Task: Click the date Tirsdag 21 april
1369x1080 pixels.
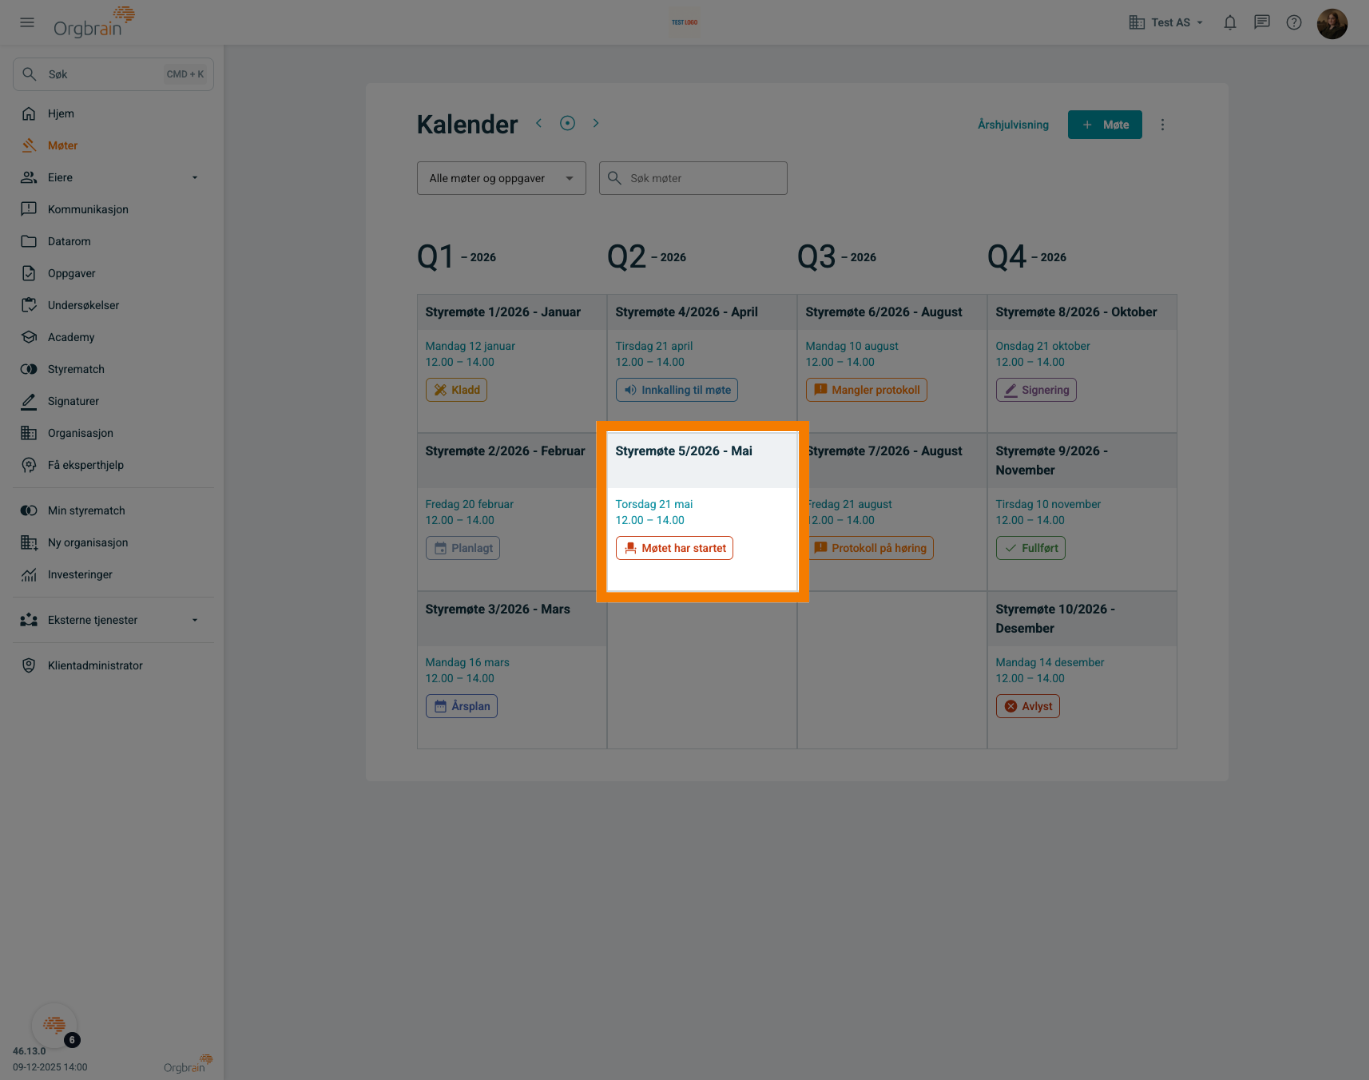Action: (654, 346)
